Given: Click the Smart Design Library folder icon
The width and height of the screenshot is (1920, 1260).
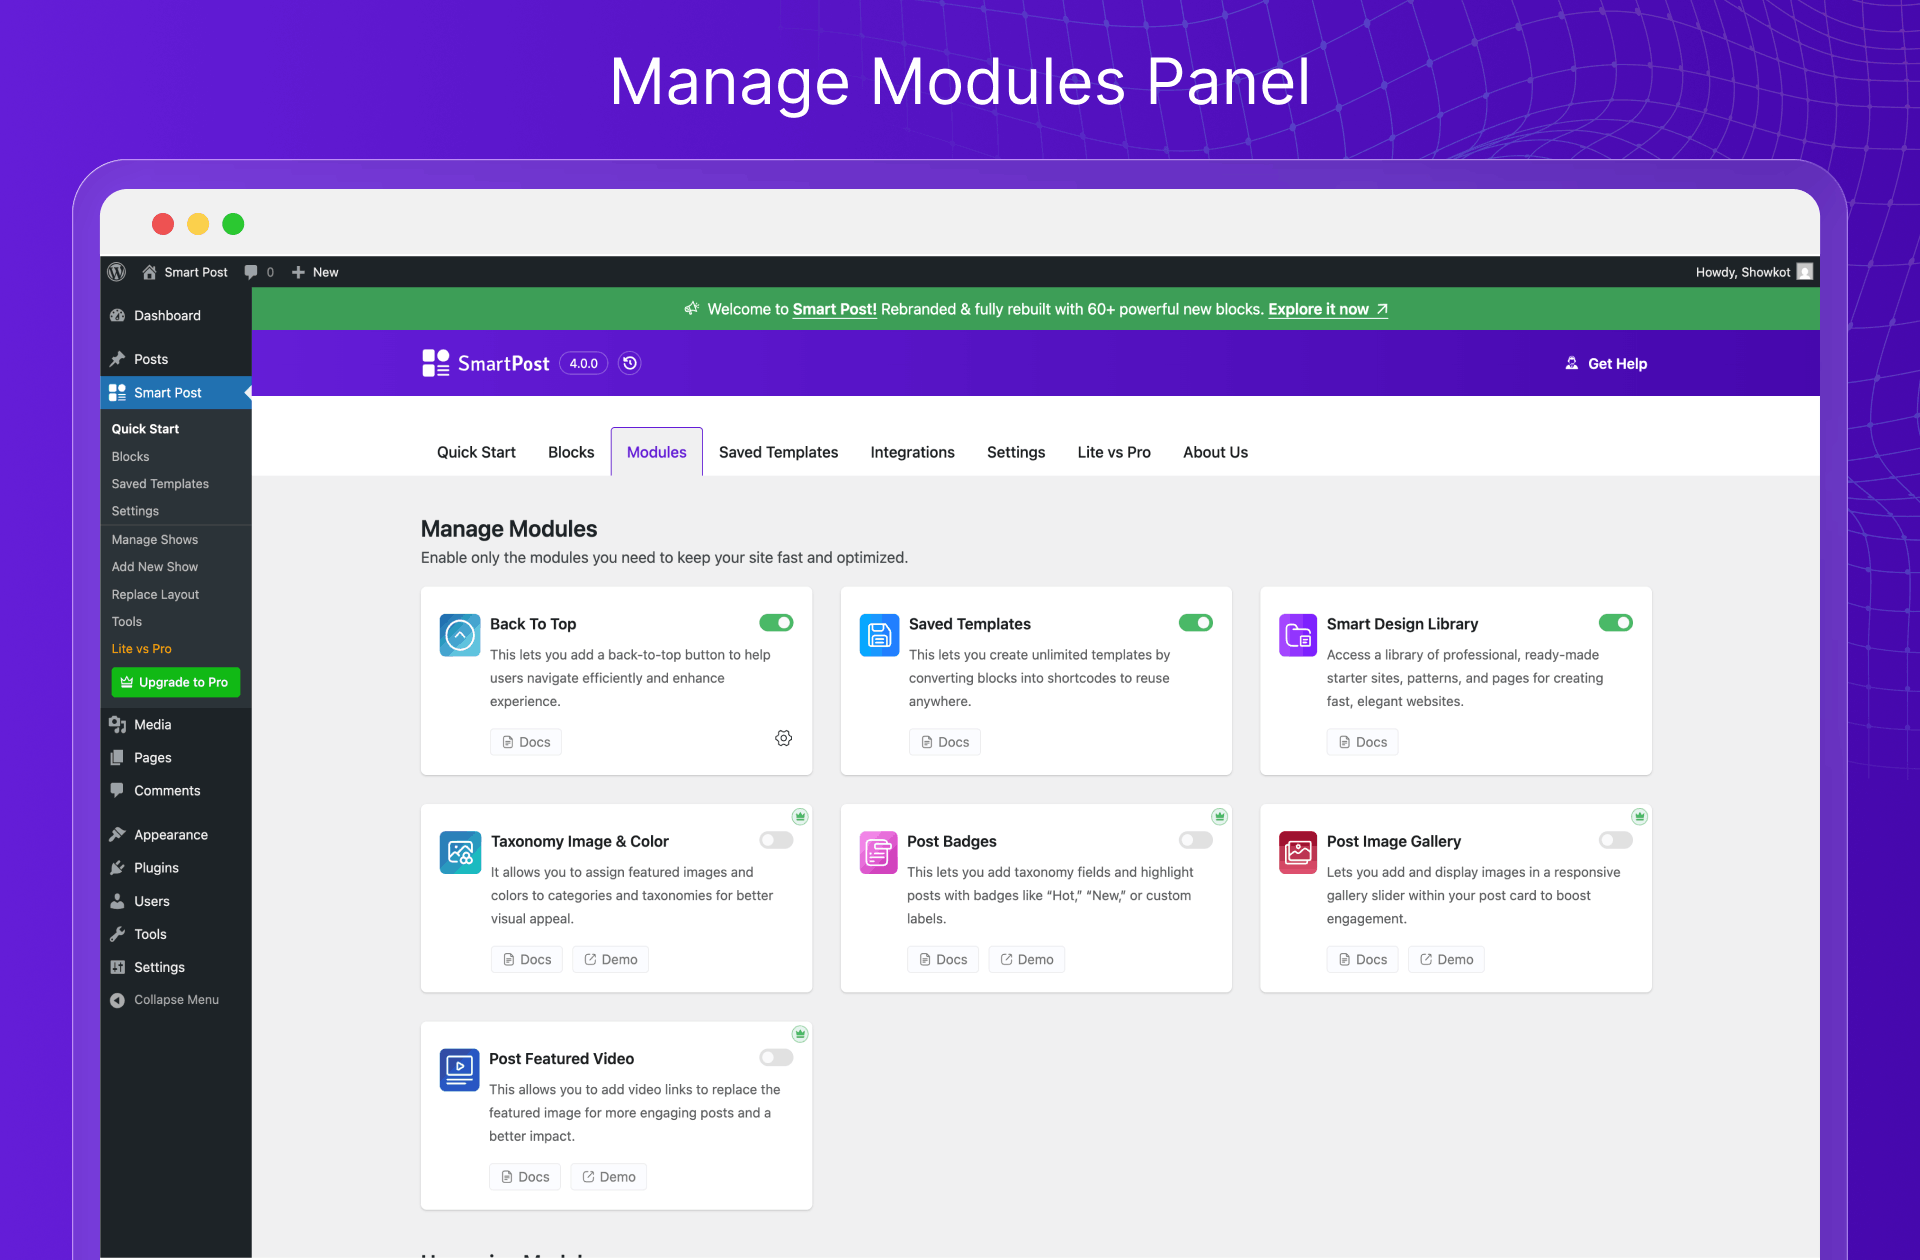Looking at the screenshot, I should point(1298,635).
